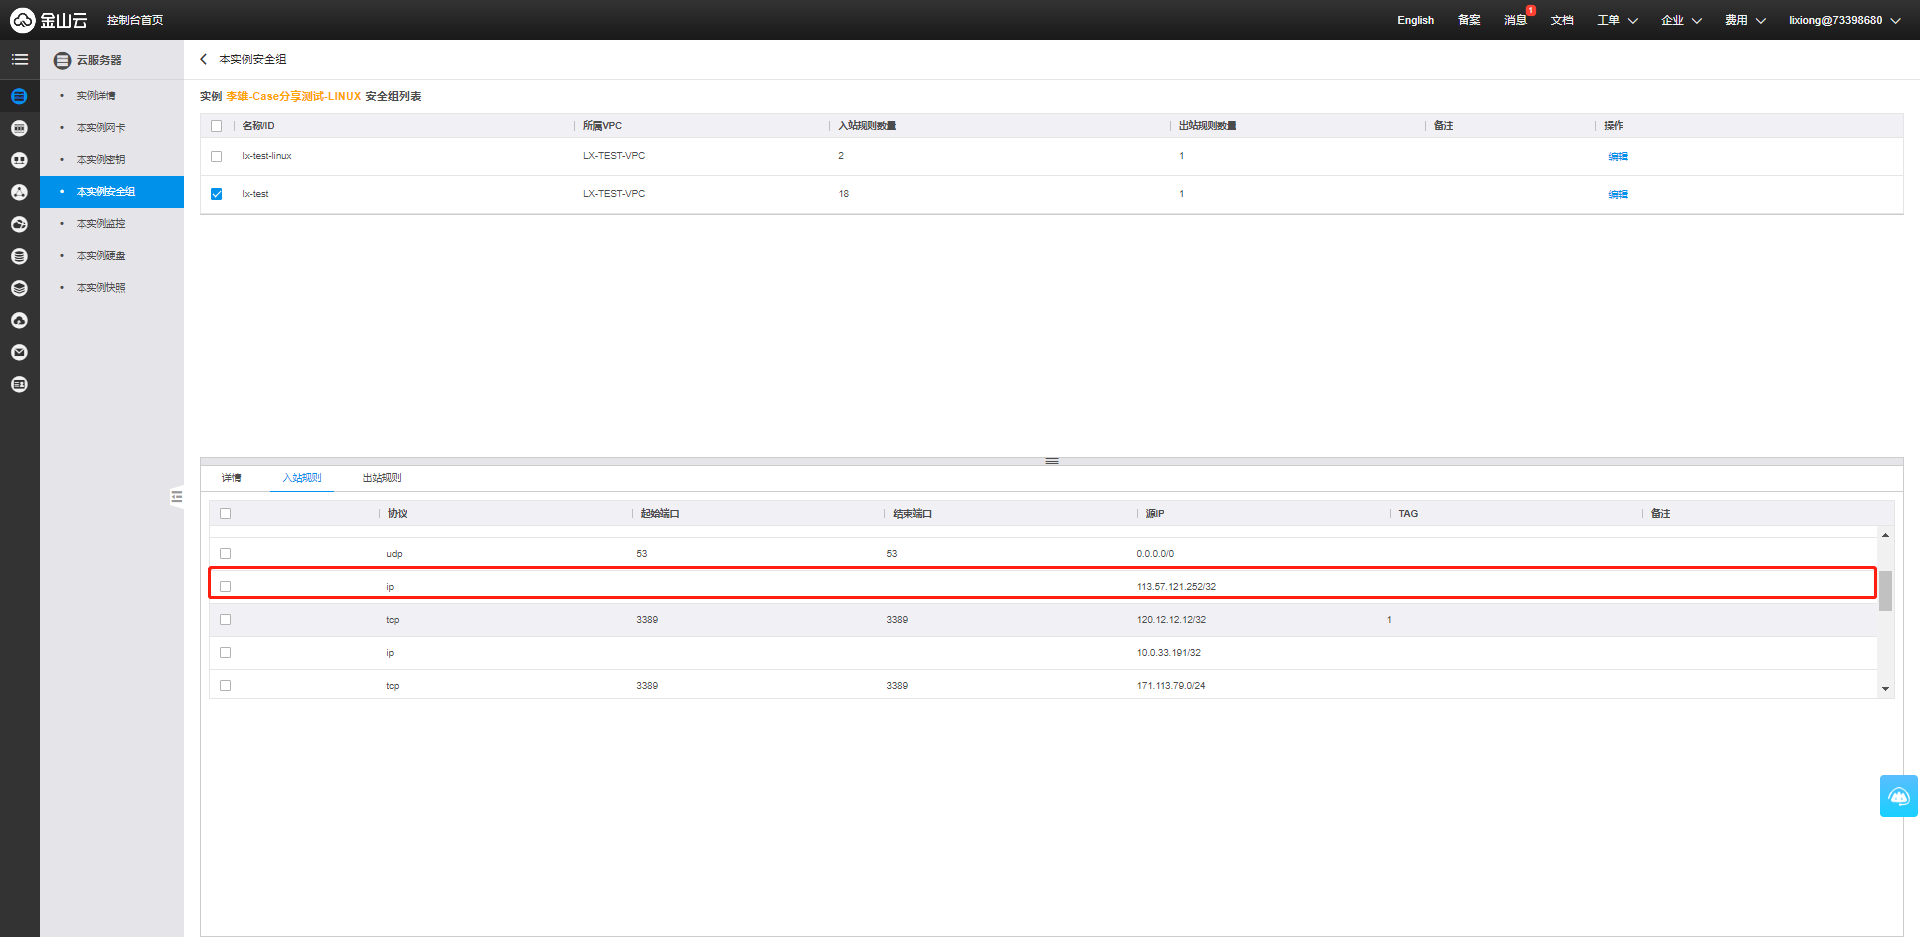This screenshot has height=937, width=1920.
Task: Open the bottom news-card rail icon
Action: (x=19, y=384)
